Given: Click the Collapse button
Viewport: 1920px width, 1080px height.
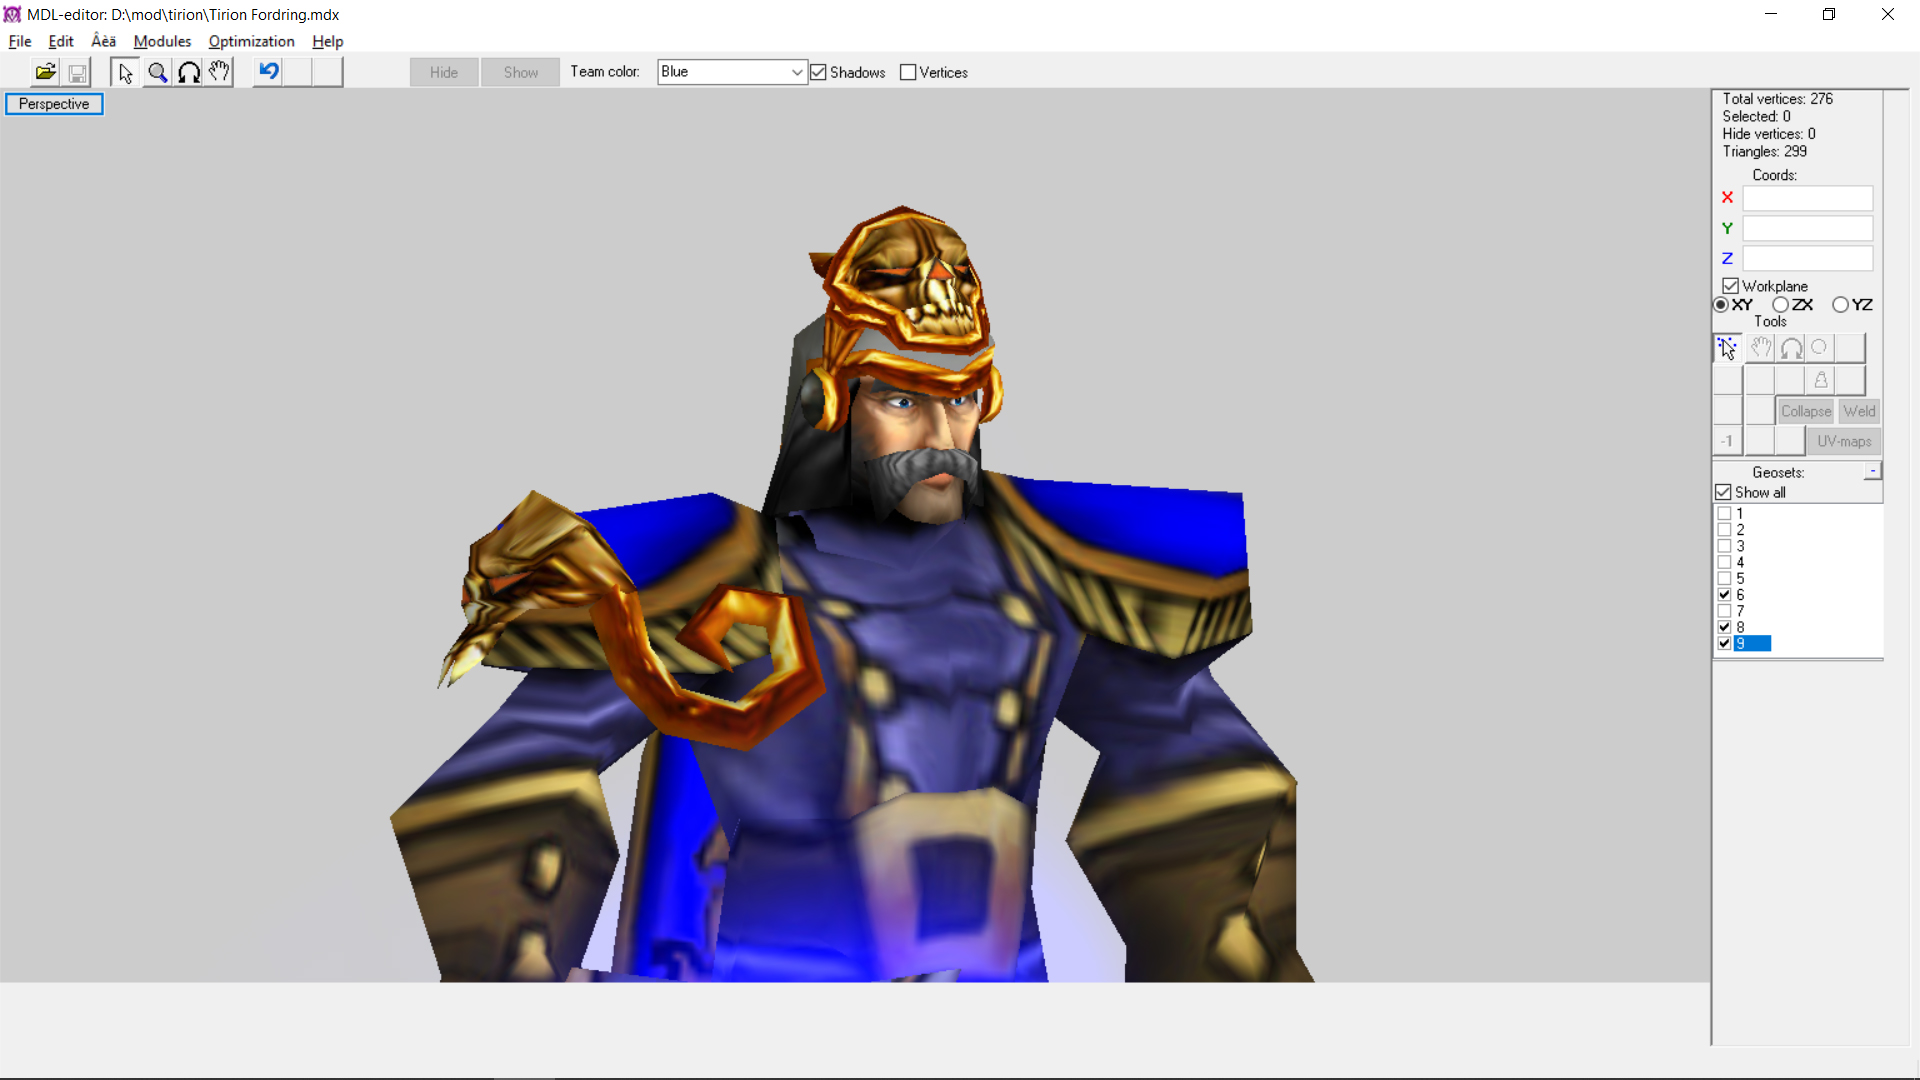Looking at the screenshot, I should 1805,411.
